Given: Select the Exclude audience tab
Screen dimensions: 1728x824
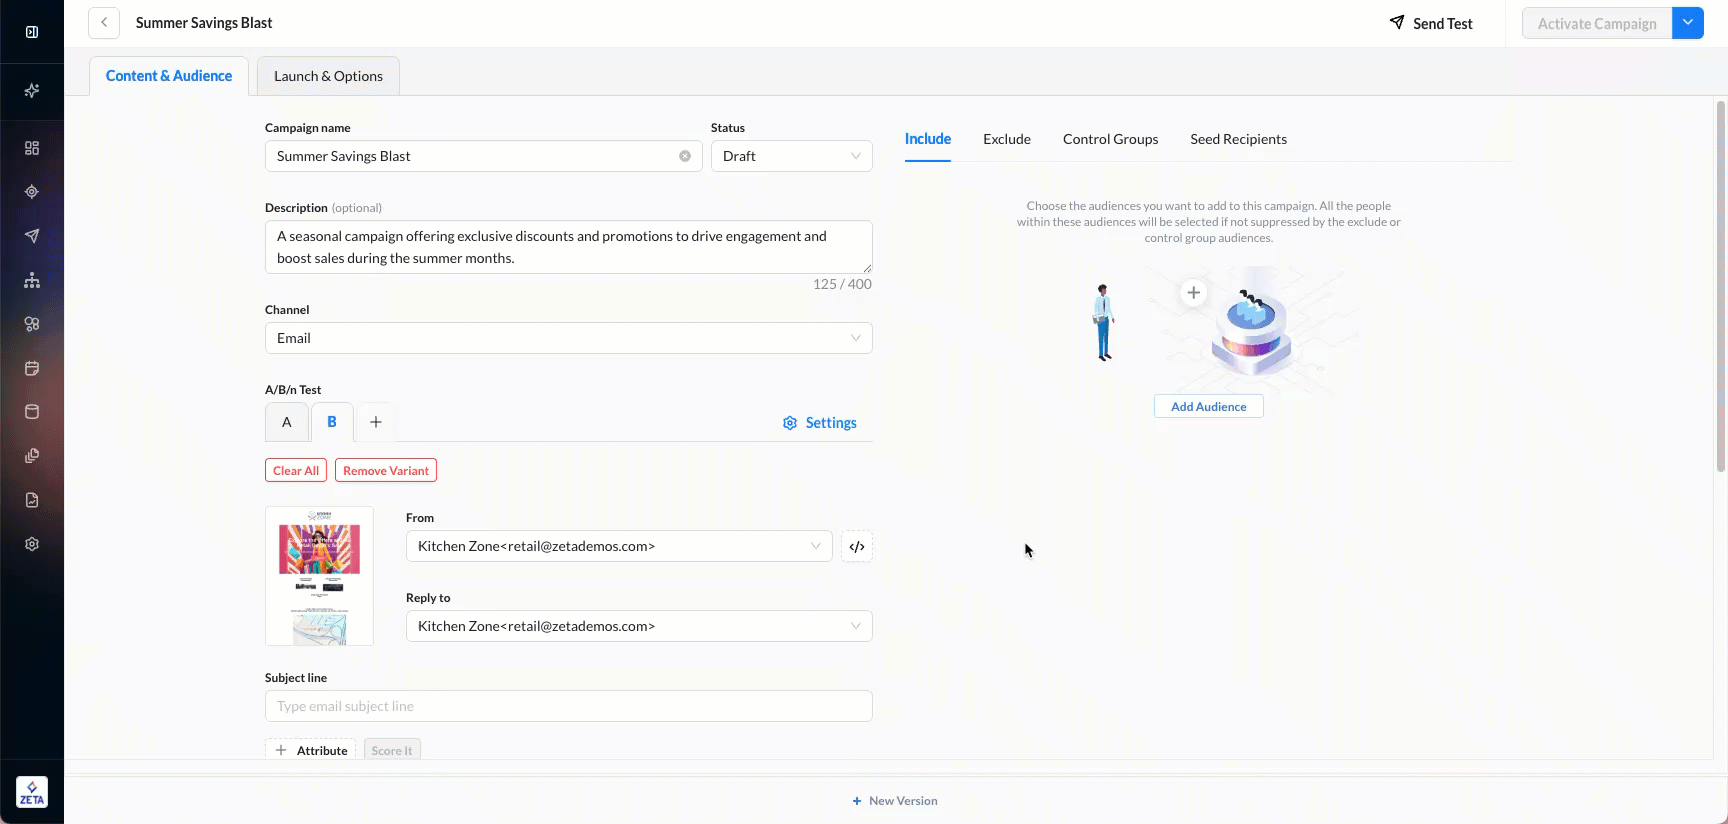Looking at the screenshot, I should click(1006, 139).
